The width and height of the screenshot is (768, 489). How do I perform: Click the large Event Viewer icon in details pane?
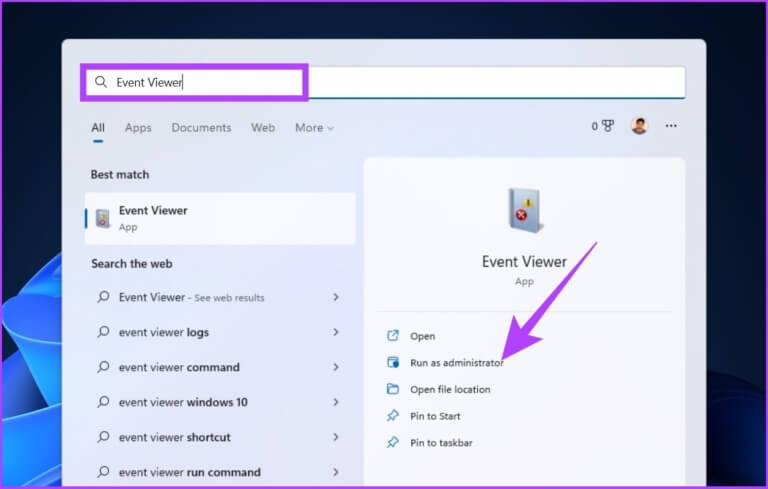tap(525, 210)
